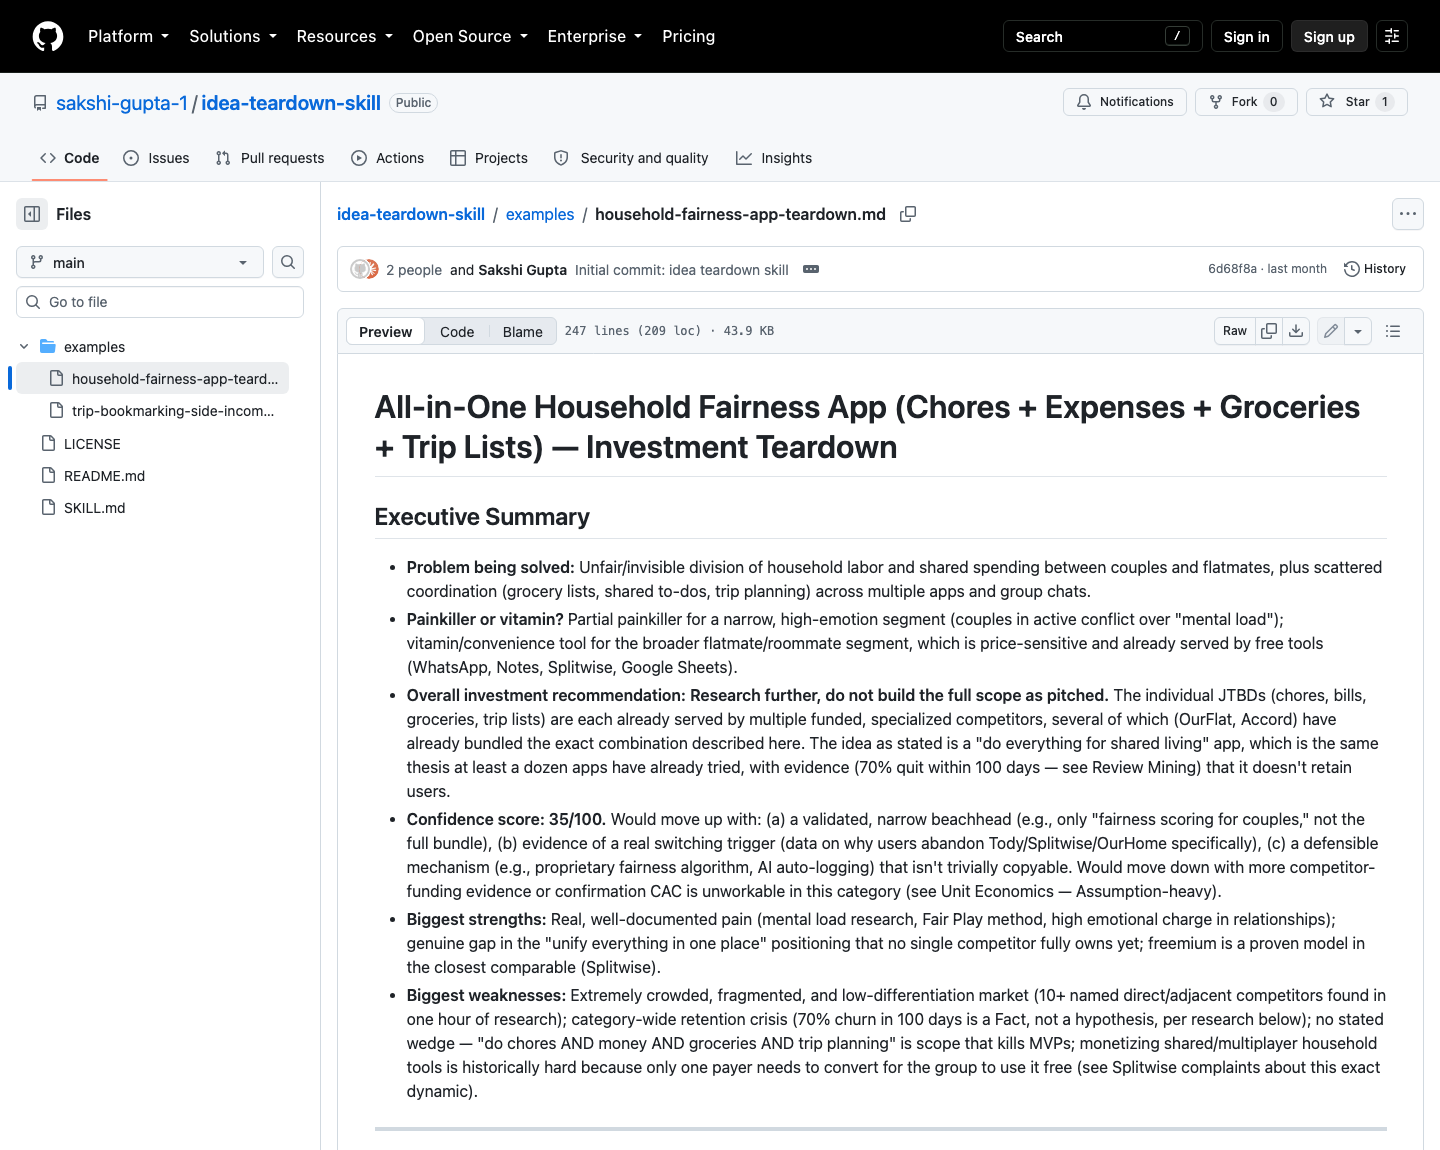The height and width of the screenshot is (1150, 1440).
Task: Select the Preview view
Action: [x=385, y=332]
